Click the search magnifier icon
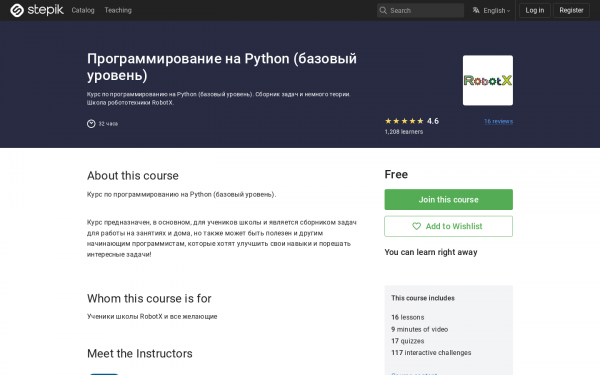The width and height of the screenshot is (600, 375). (383, 10)
